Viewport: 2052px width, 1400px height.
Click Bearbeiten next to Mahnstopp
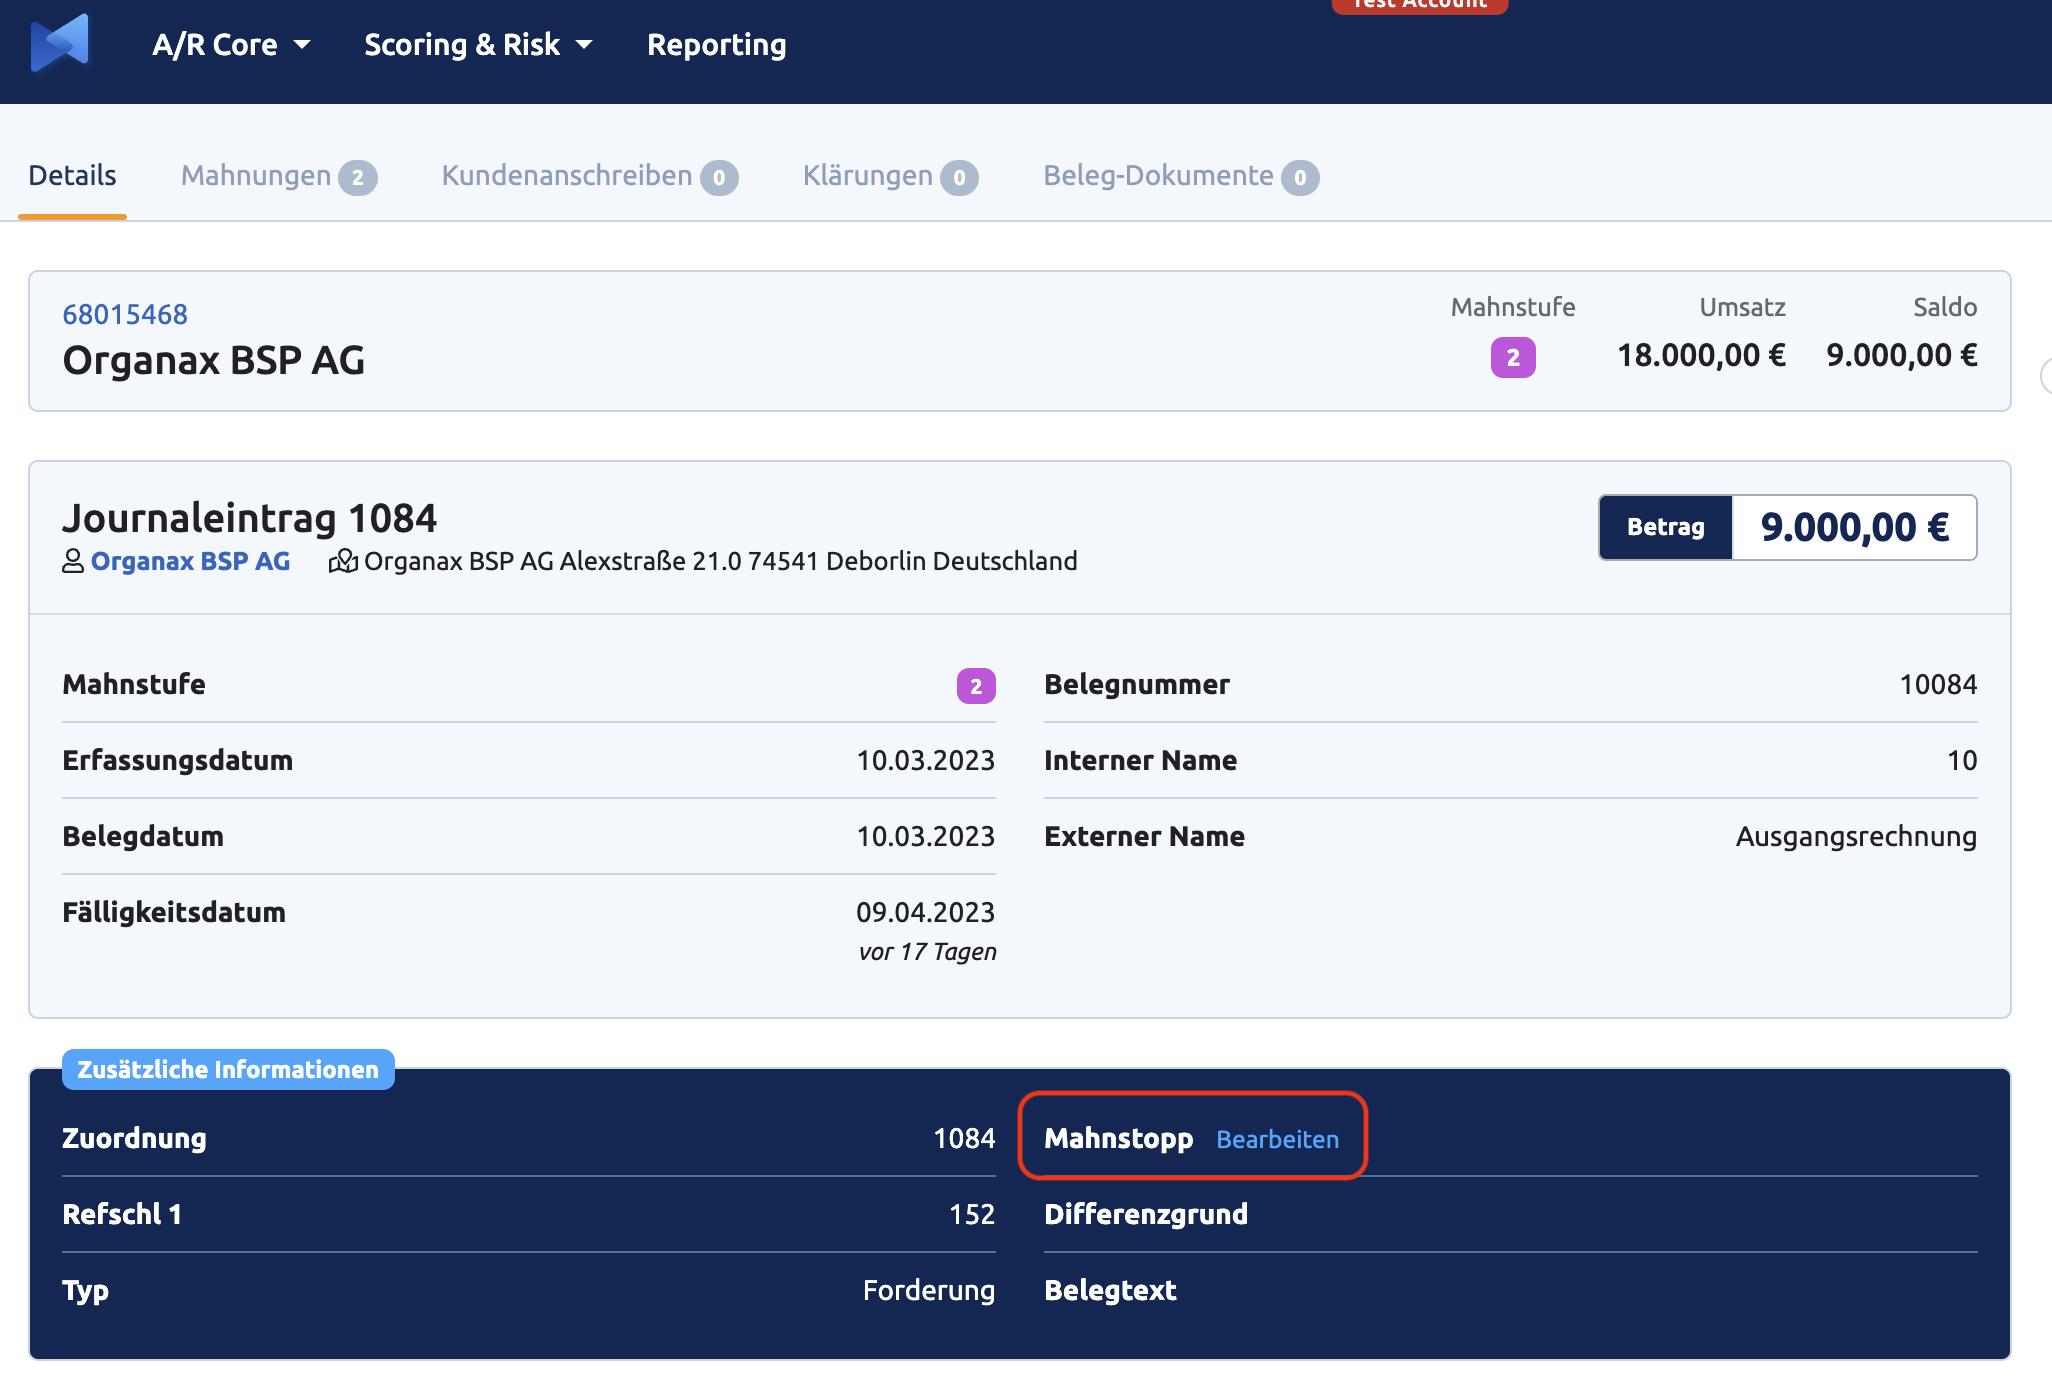click(x=1277, y=1139)
